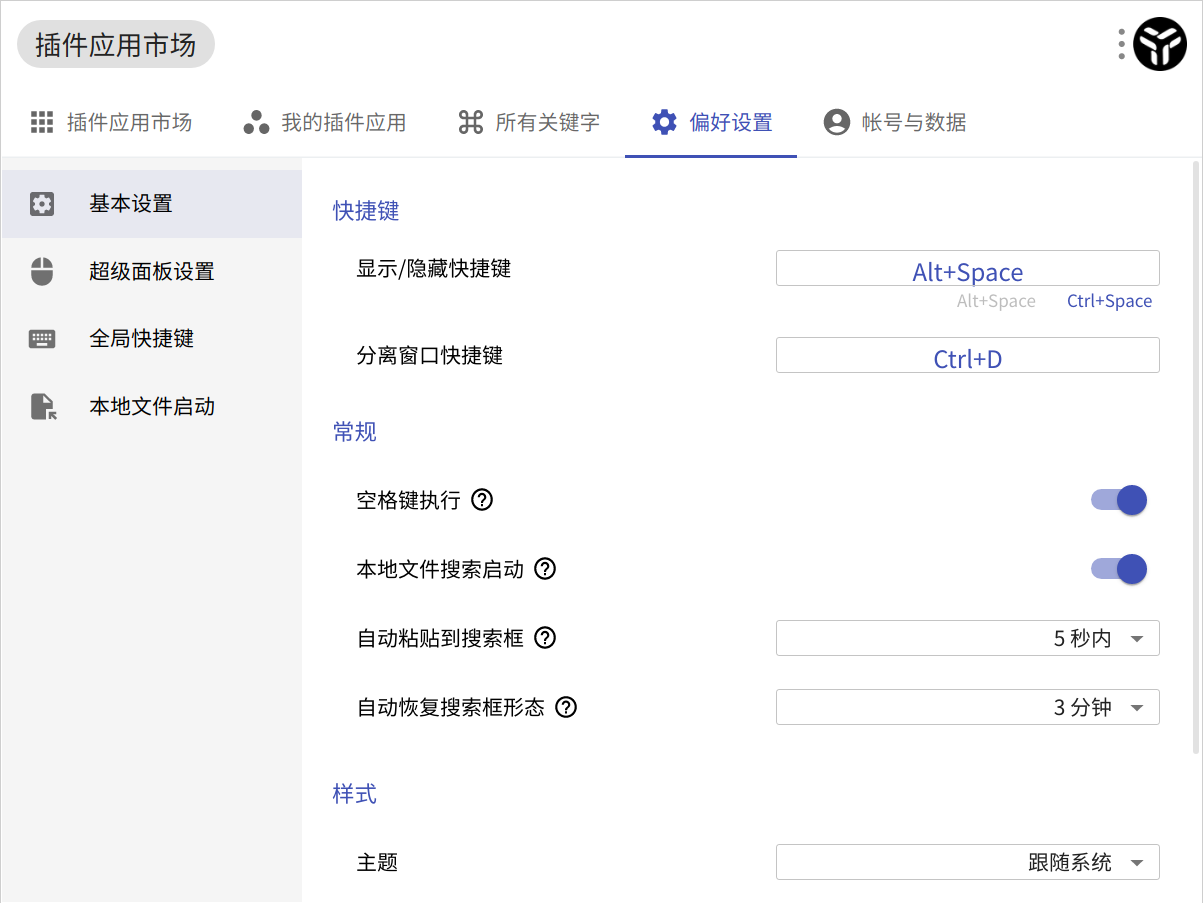Viewport: 1203px width, 903px height.
Task: Open the 自动恢复搜索框形态 dropdown (3 分钟)
Action: (967, 707)
